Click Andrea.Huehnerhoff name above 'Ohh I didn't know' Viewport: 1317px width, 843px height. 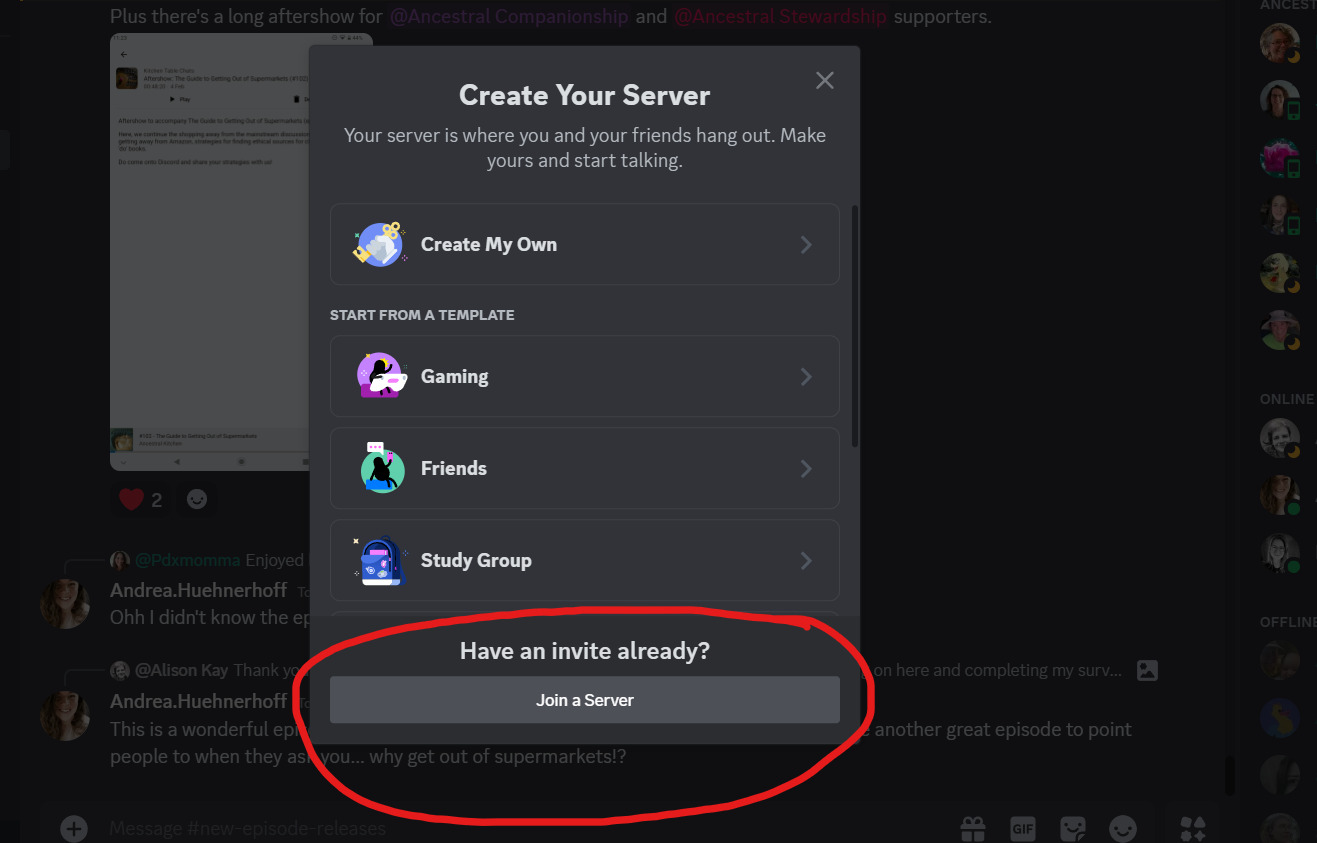(x=198, y=590)
